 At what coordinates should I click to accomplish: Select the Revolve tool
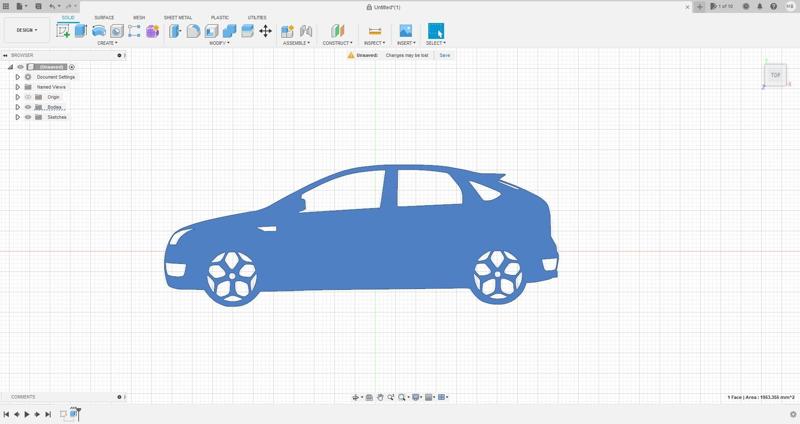[98, 31]
